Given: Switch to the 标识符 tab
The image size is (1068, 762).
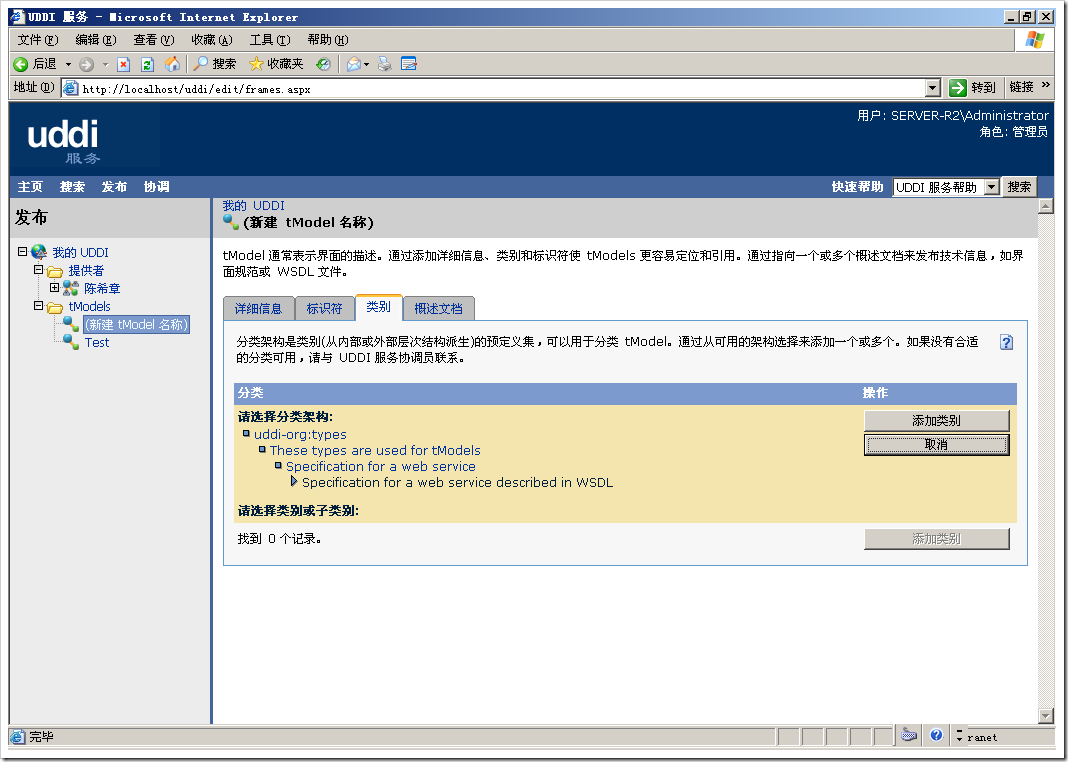Looking at the screenshot, I should click(324, 308).
